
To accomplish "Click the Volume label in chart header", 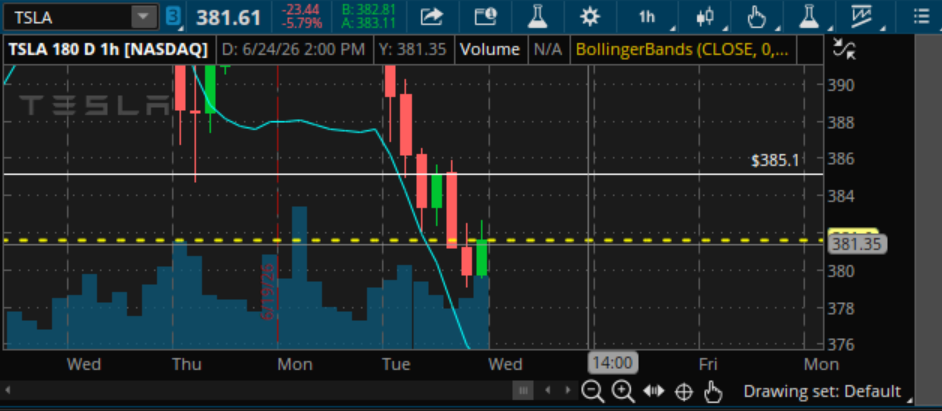I will (x=490, y=49).
